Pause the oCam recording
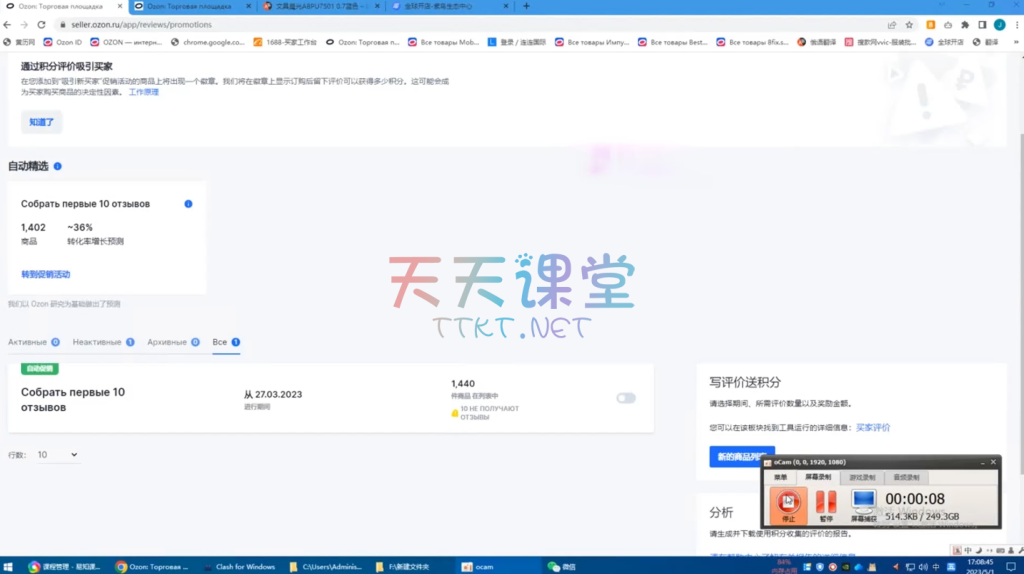The image size is (1024, 574). (826, 502)
